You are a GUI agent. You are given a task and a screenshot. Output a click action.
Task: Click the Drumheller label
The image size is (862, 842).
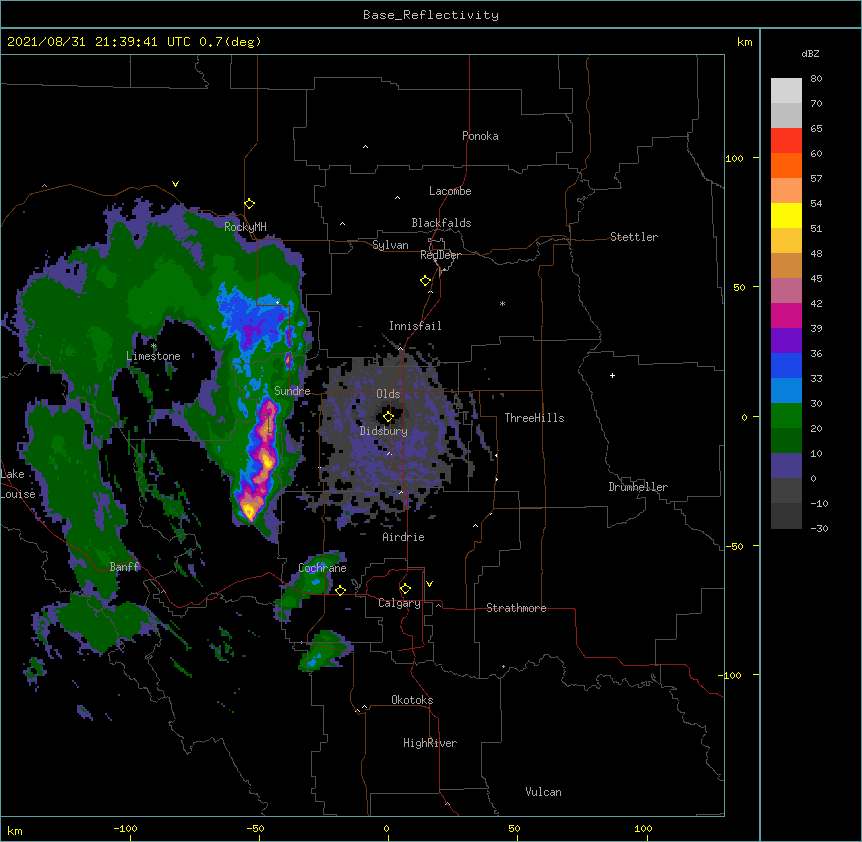click(638, 487)
